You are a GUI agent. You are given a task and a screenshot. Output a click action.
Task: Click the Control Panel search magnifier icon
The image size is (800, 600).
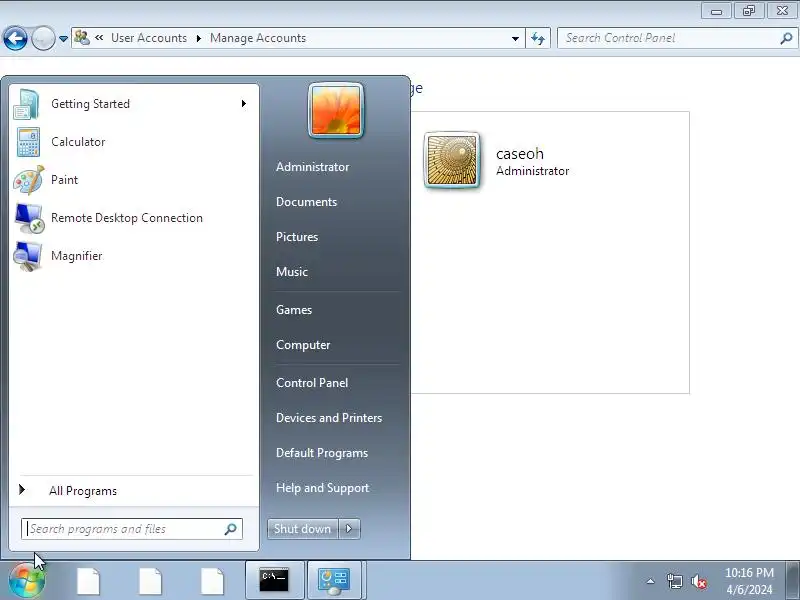(x=786, y=38)
